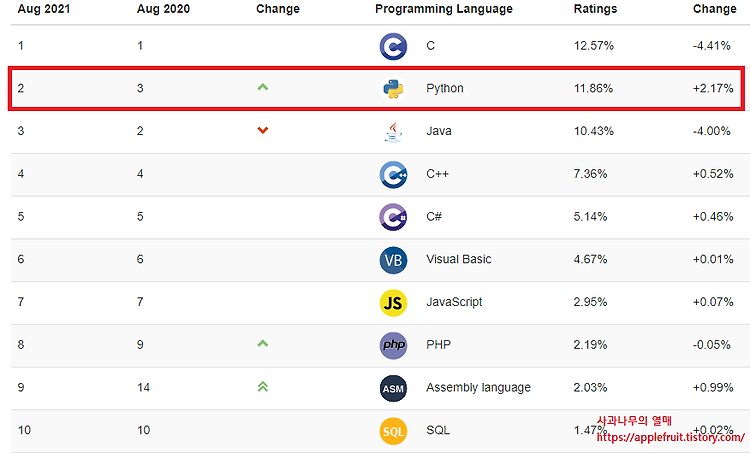Click the C language logo icon
750x453 pixels.
pos(393,46)
